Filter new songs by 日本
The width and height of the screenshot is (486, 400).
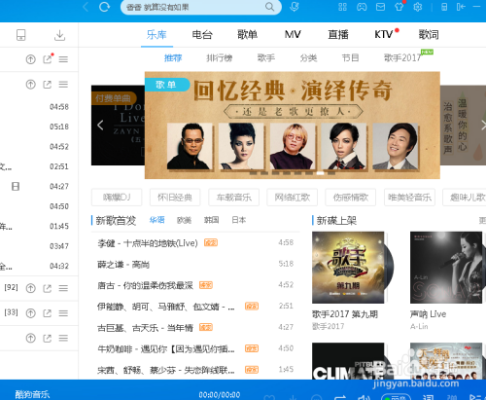pos(239,220)
